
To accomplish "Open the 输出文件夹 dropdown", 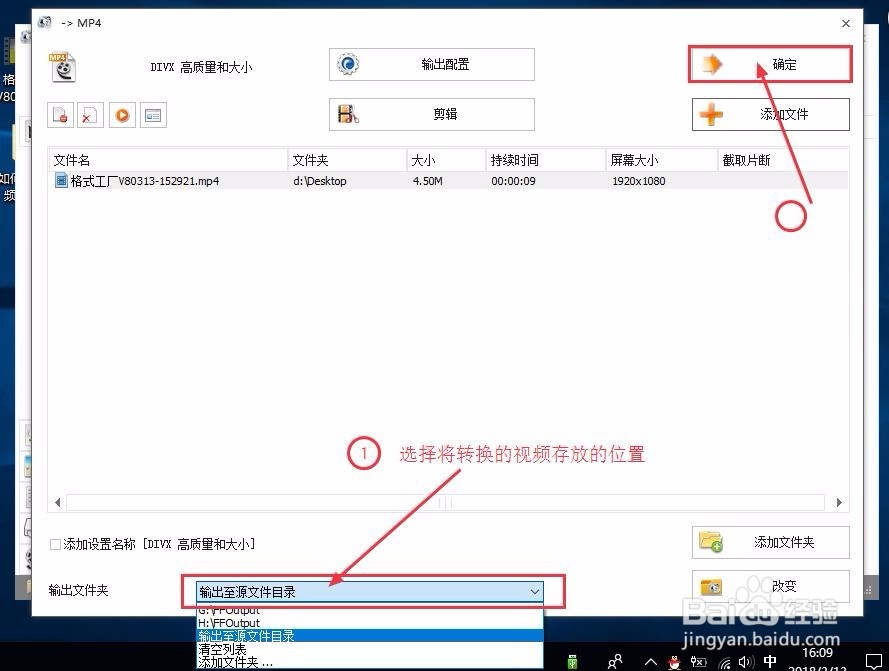I will click(533, 591).
